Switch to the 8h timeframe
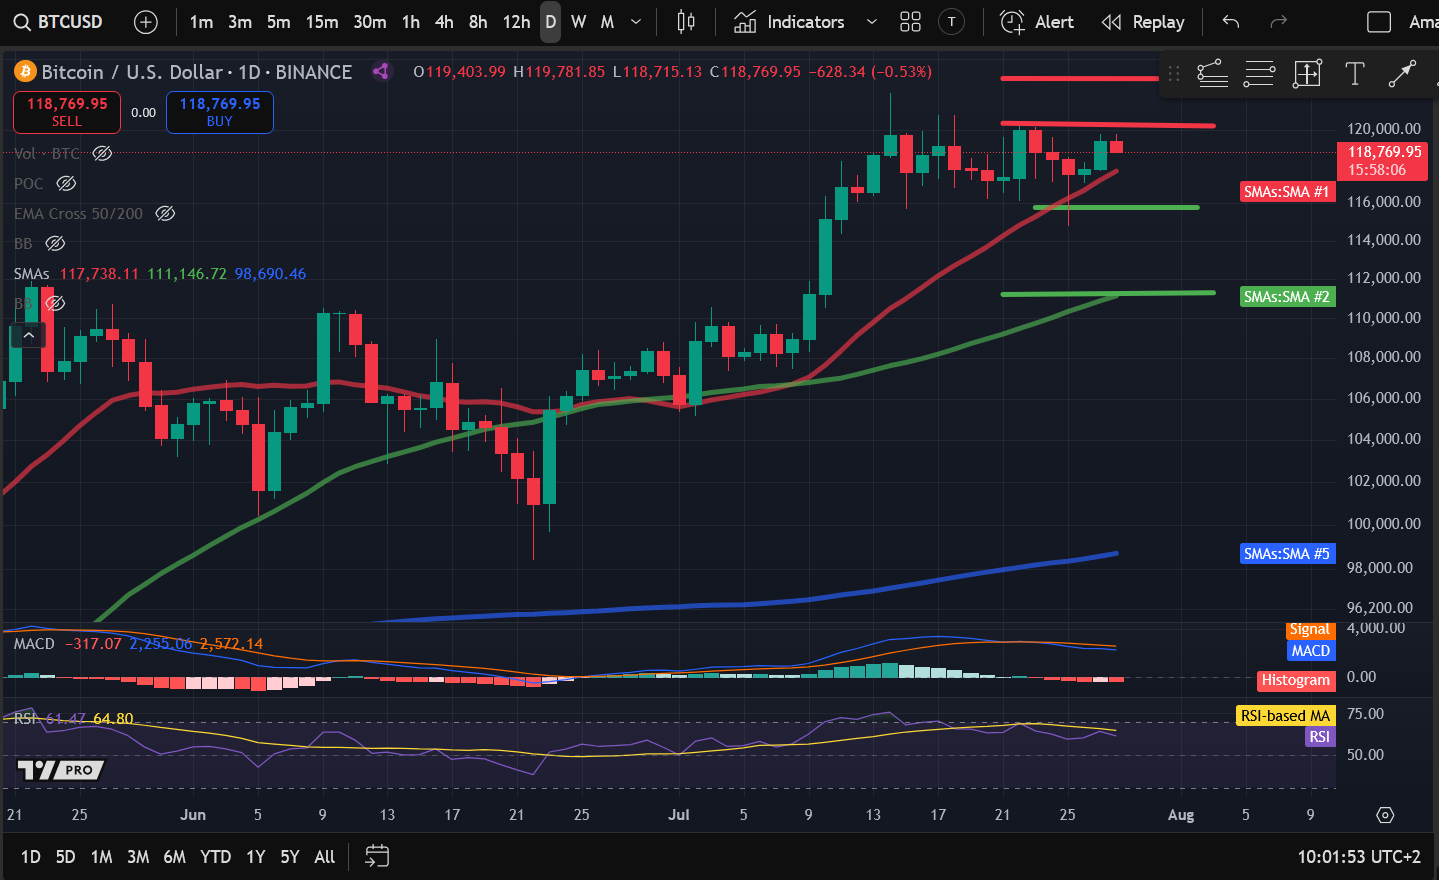The height and width of the screenshot is (880, 1439). click(478, 22)
